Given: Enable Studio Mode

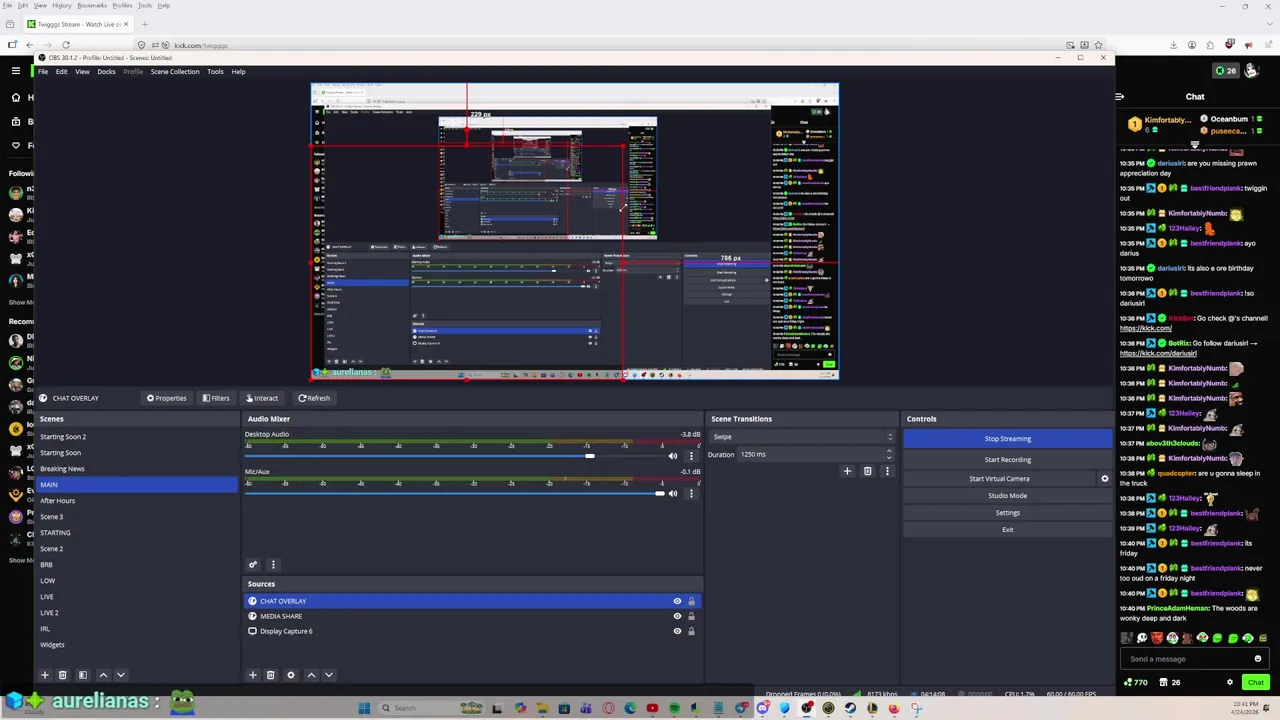Looking at the screenshot, I should click(1007, 496).
